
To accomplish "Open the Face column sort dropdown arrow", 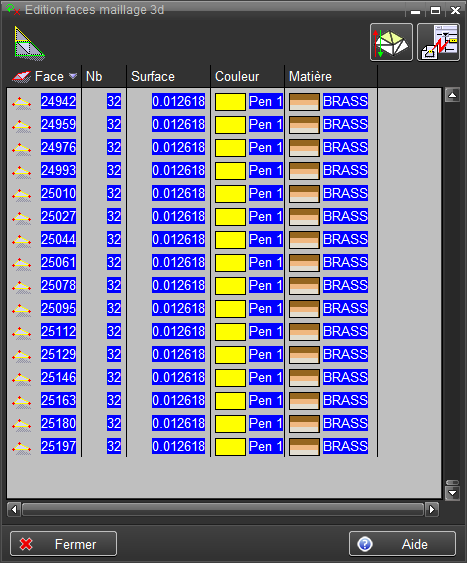I will [73, 76].
